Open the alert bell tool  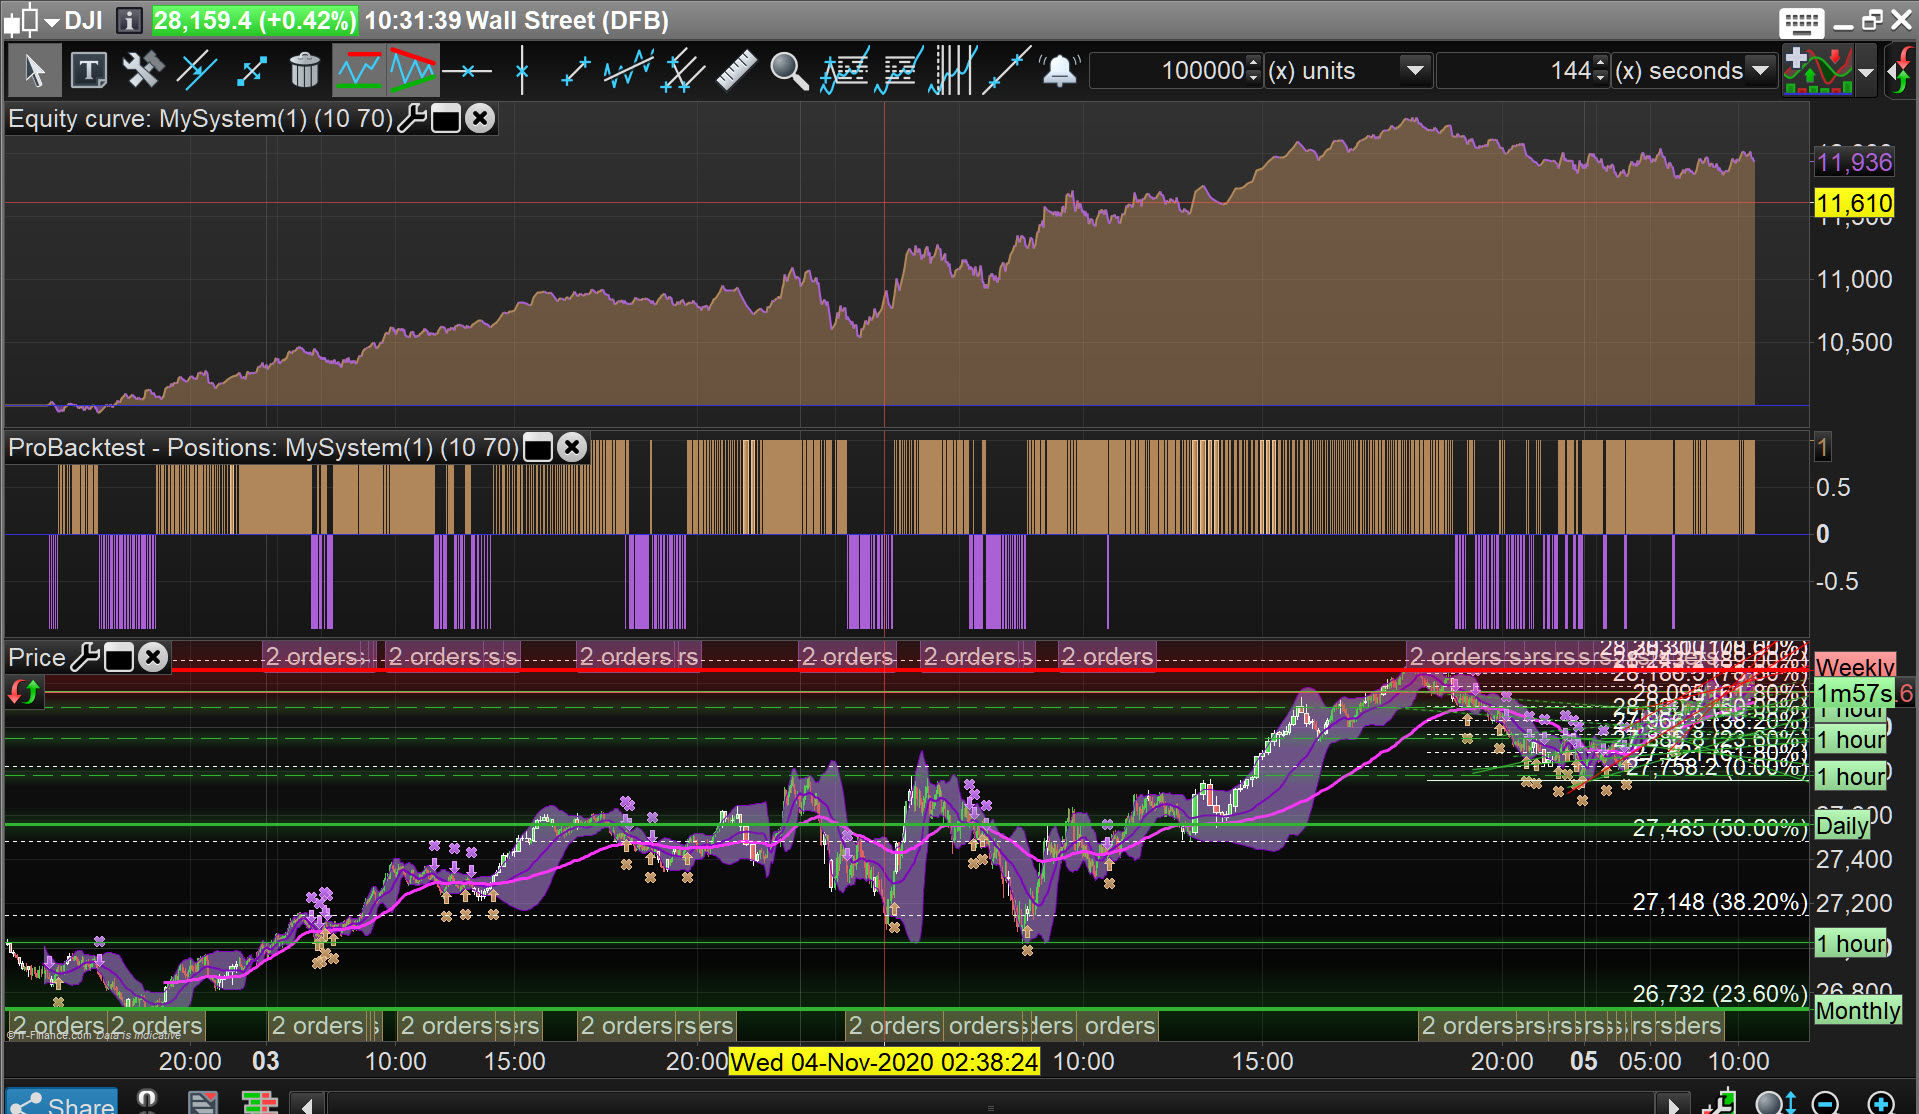(1059, 71)
